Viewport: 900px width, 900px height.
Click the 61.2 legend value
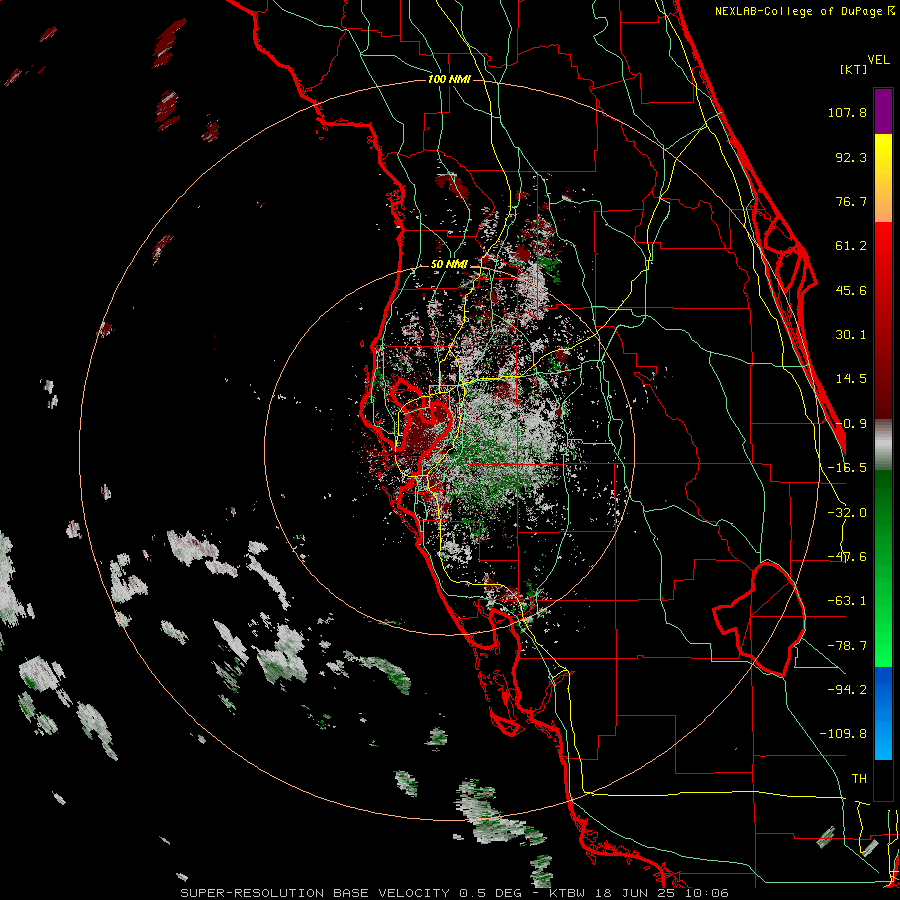pyautogui.click(x=851, y=246)
